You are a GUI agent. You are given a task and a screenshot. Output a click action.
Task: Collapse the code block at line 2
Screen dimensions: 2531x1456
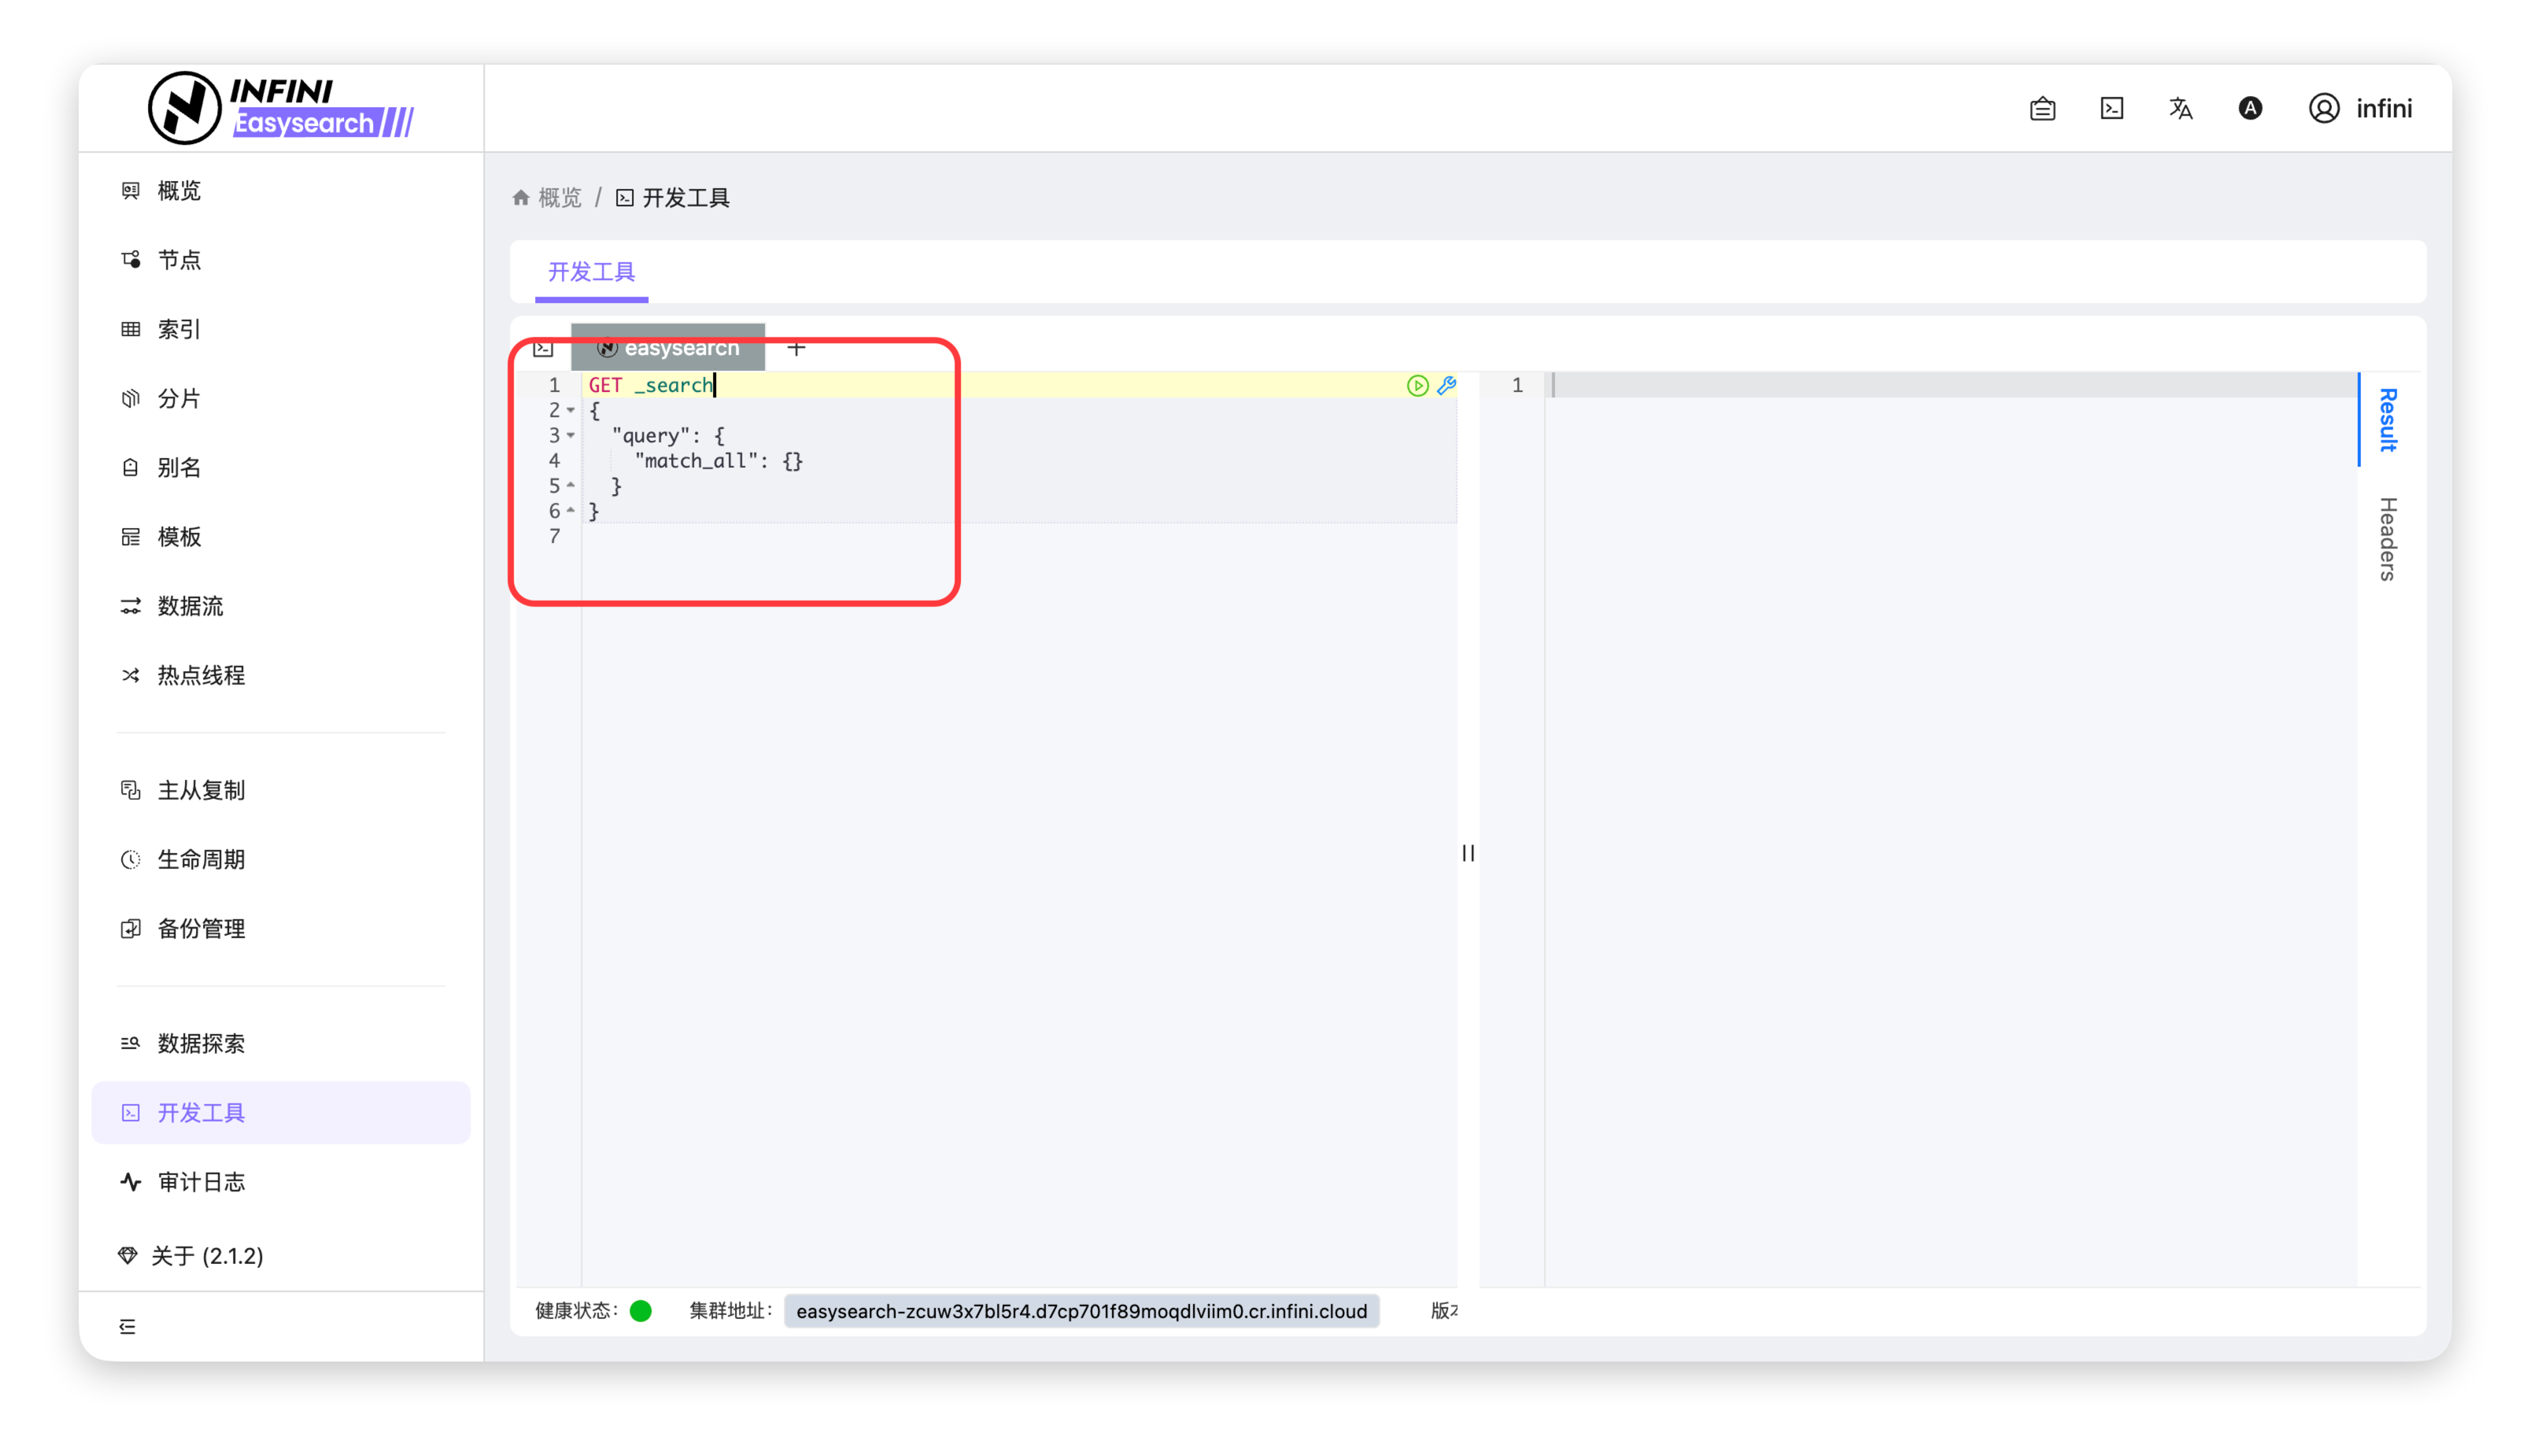point(571,410)
